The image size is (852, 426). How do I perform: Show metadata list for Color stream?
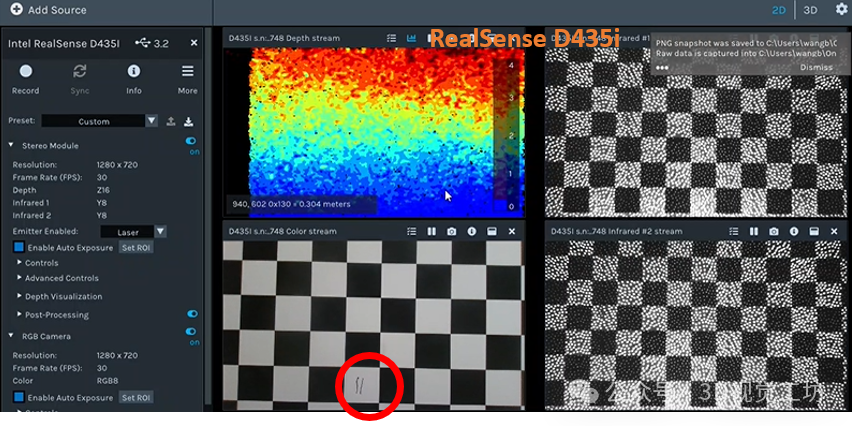coord(411,231)
